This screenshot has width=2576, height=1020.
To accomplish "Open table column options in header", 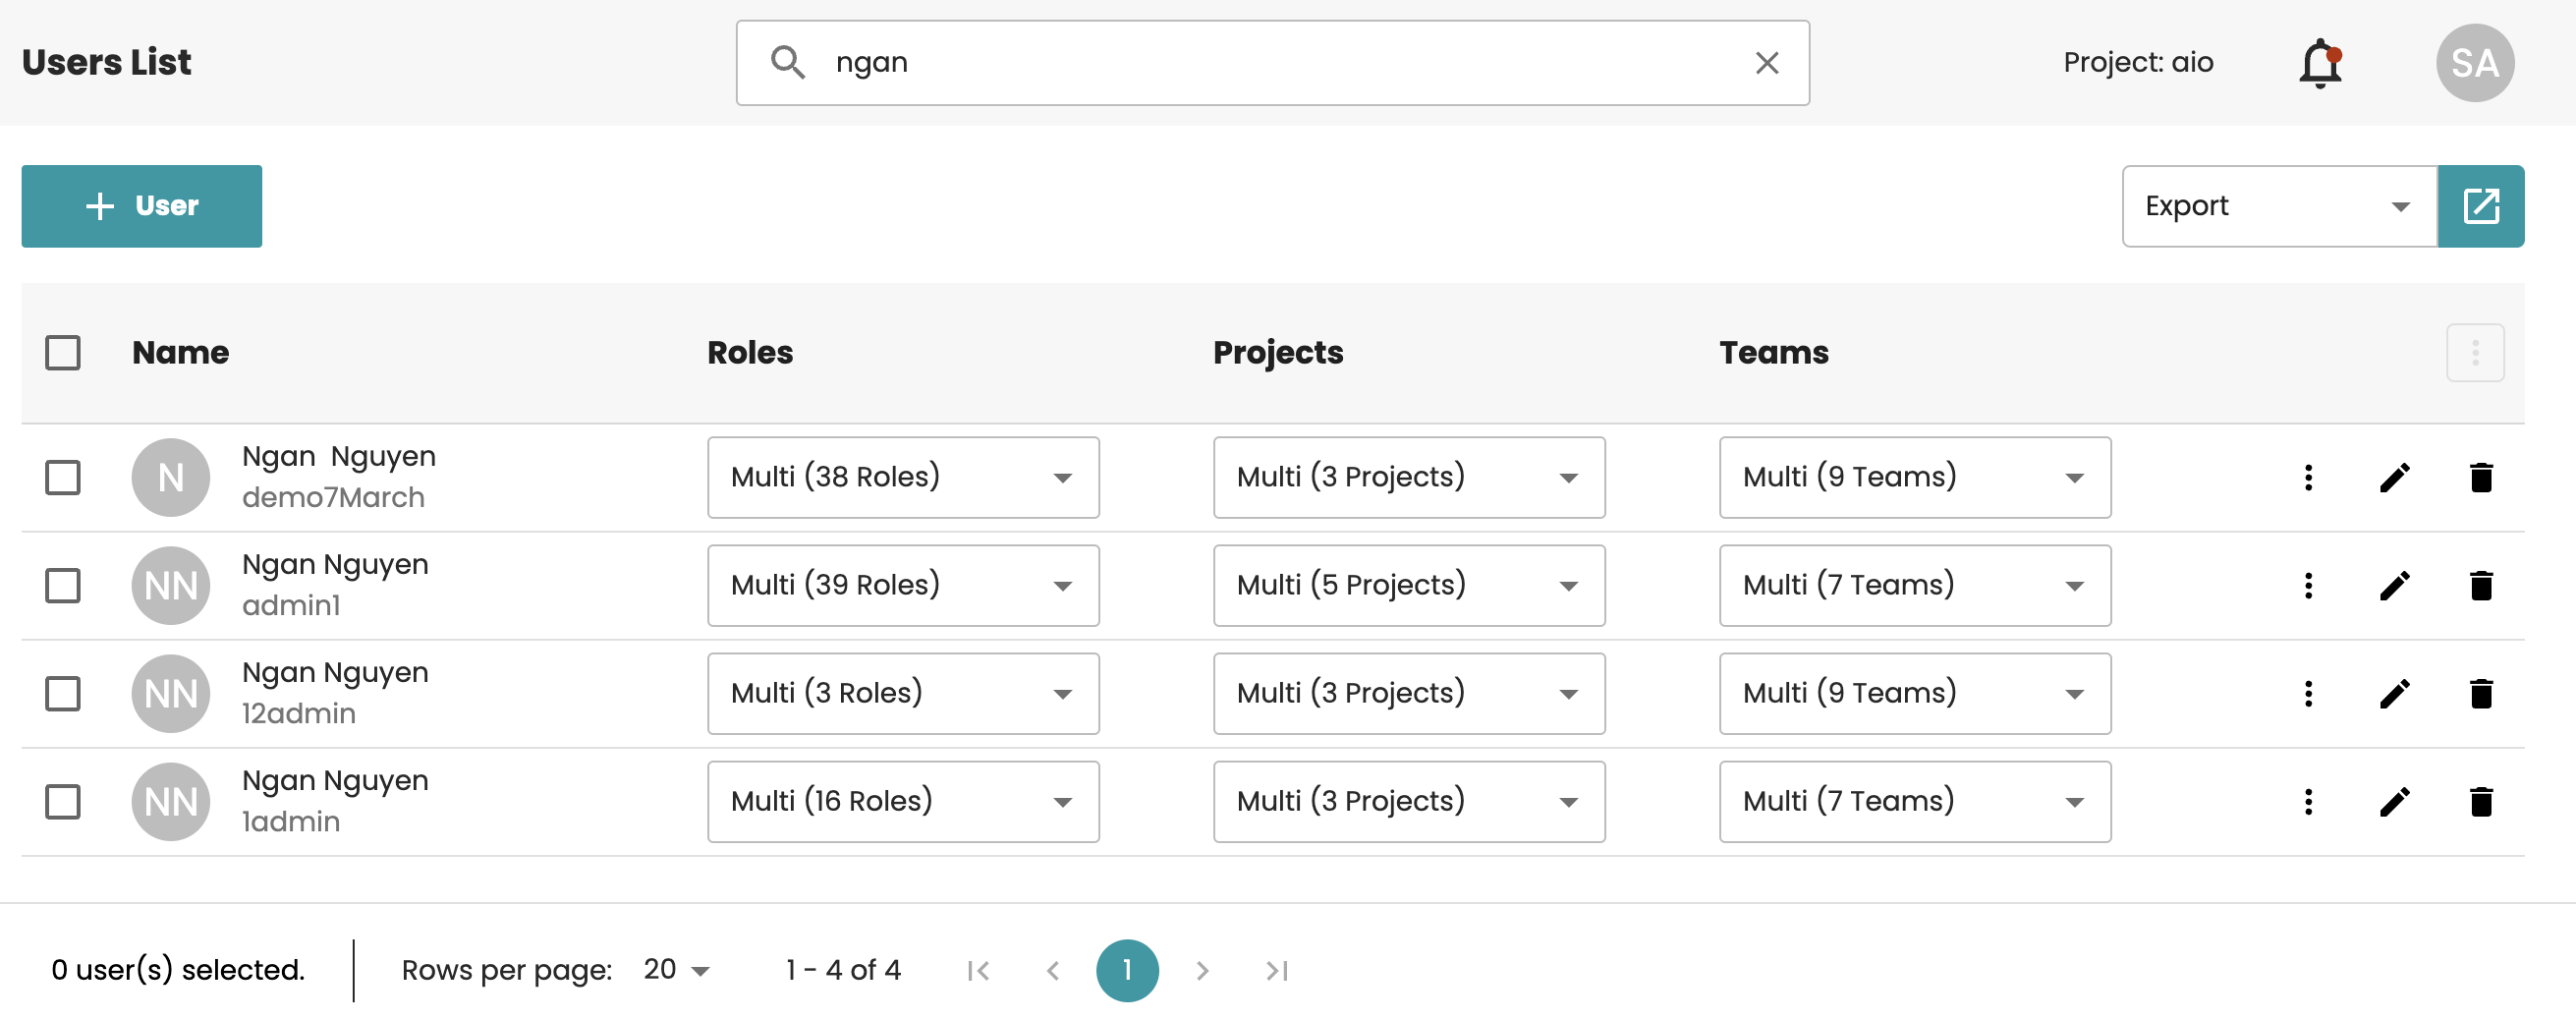I will 2474,353.
